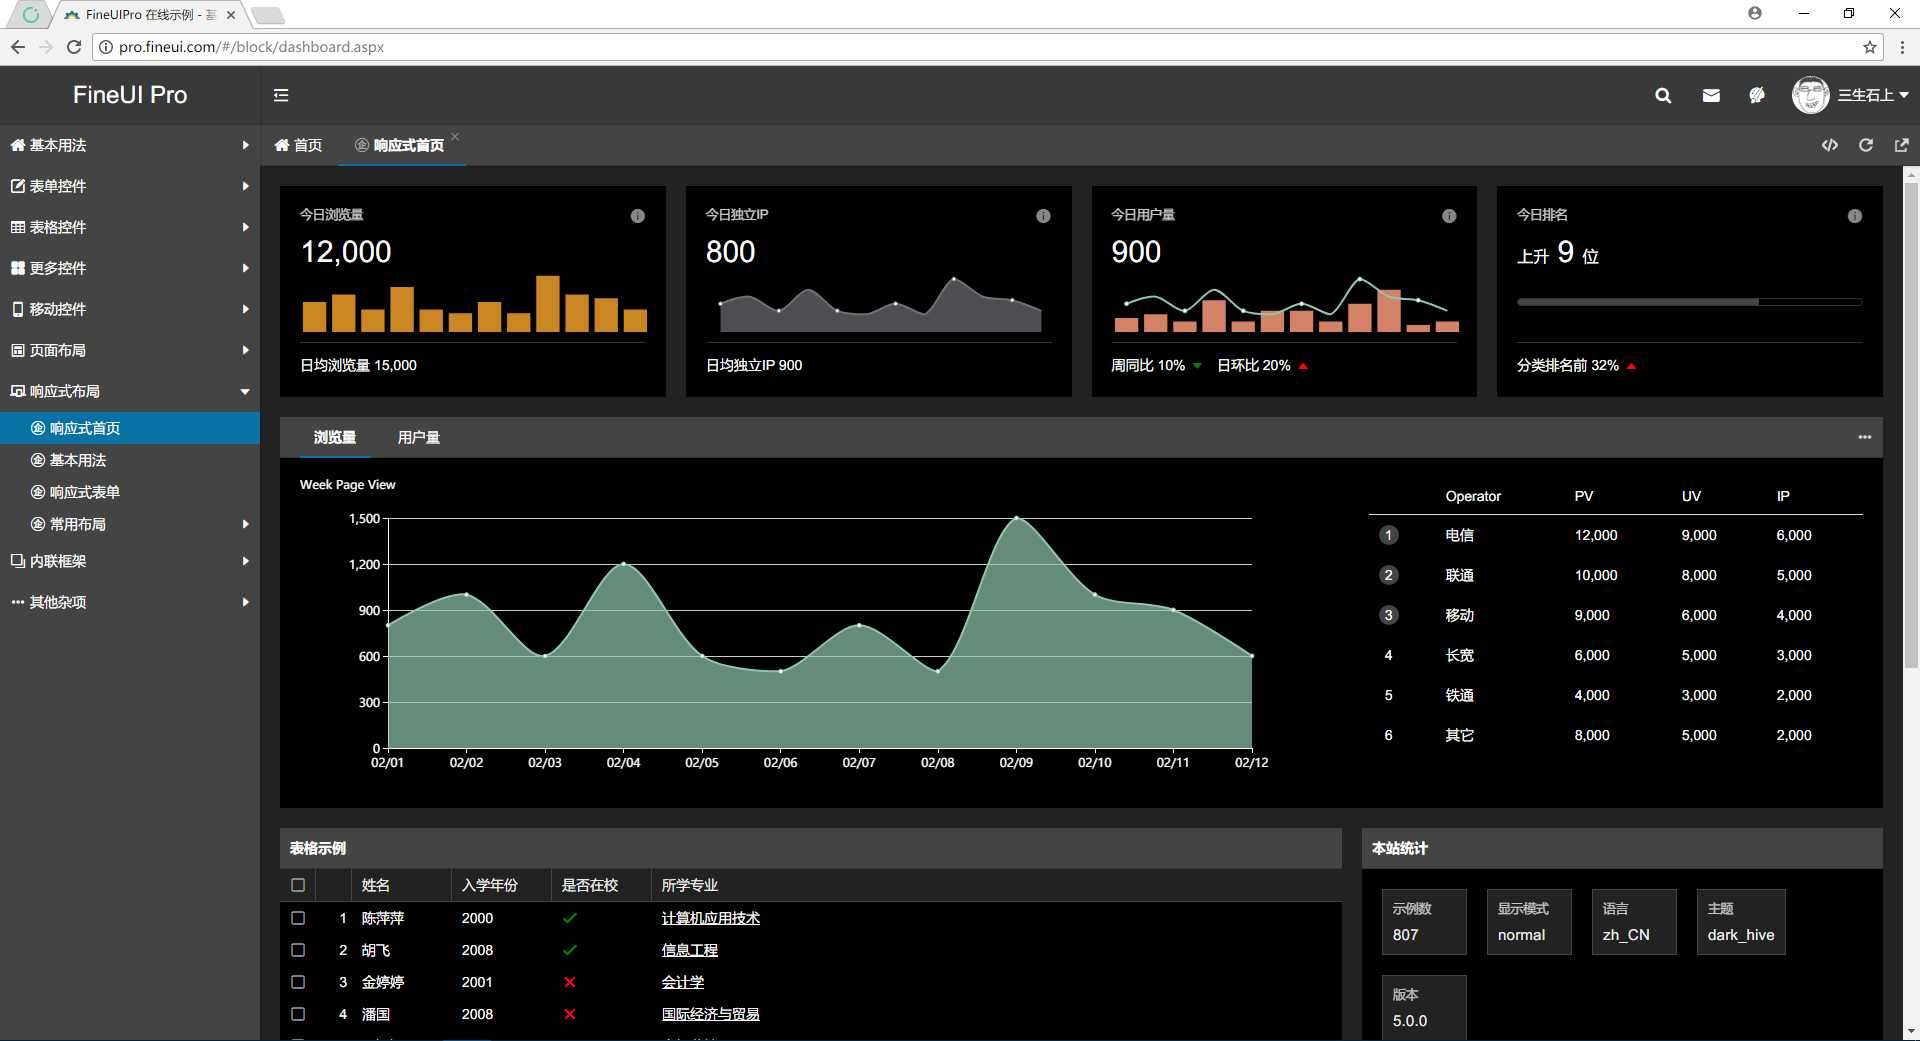The width and height of the screenshot is (1920, 1041).
Task: Open 响应式首页 in sidebar tree
Action: tap(130, 428)
